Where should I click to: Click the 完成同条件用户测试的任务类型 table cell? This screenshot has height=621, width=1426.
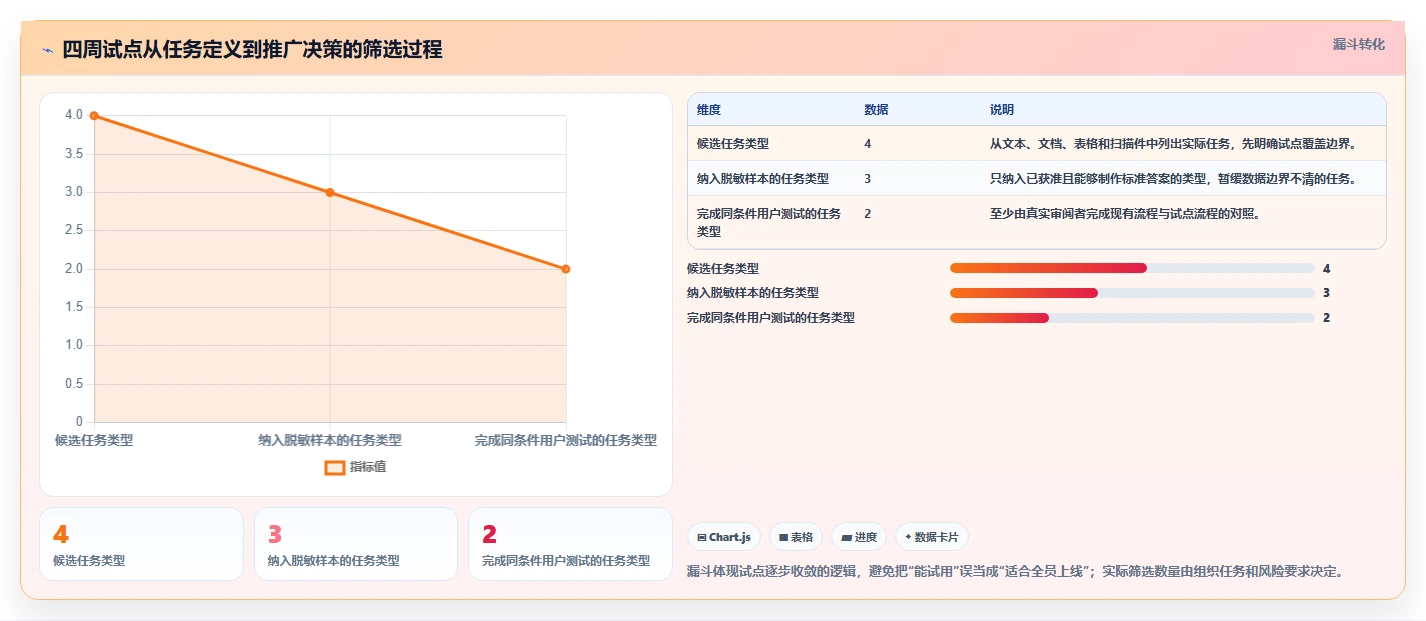click(x=769, y=222)
